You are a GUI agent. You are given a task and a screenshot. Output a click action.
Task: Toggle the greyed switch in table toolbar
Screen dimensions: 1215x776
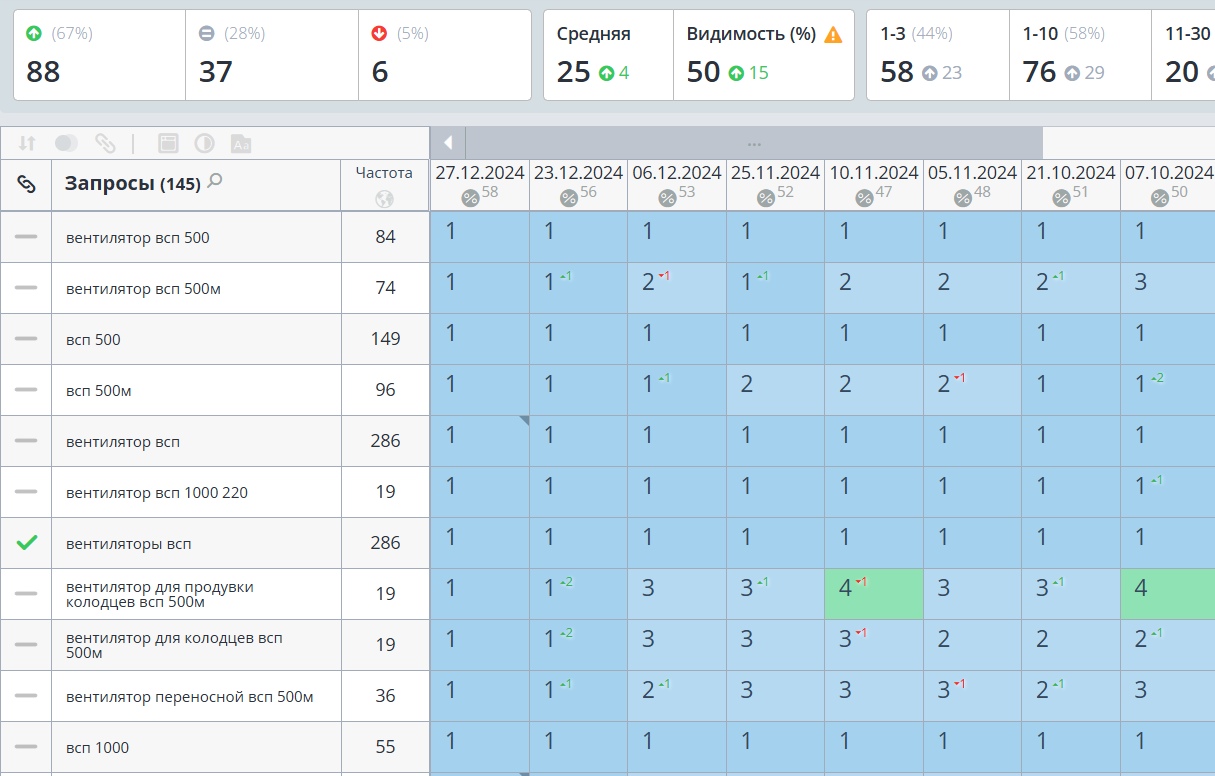pyautogui.click(x=66, y=143)
